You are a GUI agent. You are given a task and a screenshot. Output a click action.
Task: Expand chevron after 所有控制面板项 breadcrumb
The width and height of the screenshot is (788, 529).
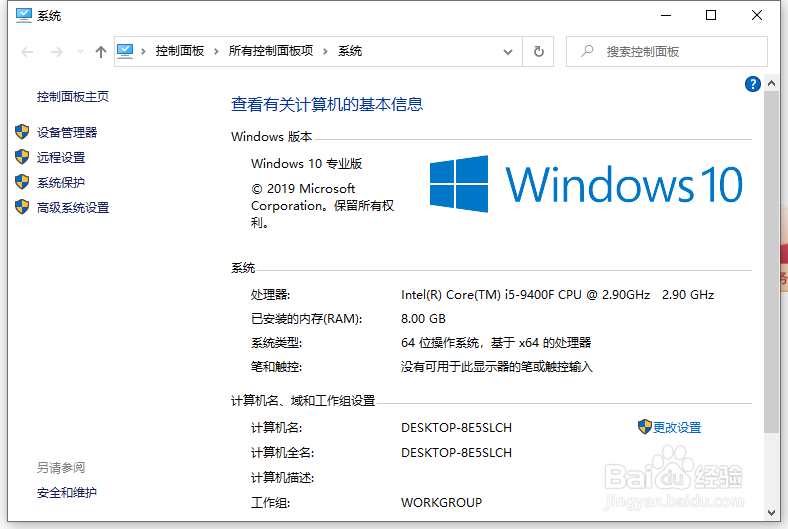tap(326, 51)
